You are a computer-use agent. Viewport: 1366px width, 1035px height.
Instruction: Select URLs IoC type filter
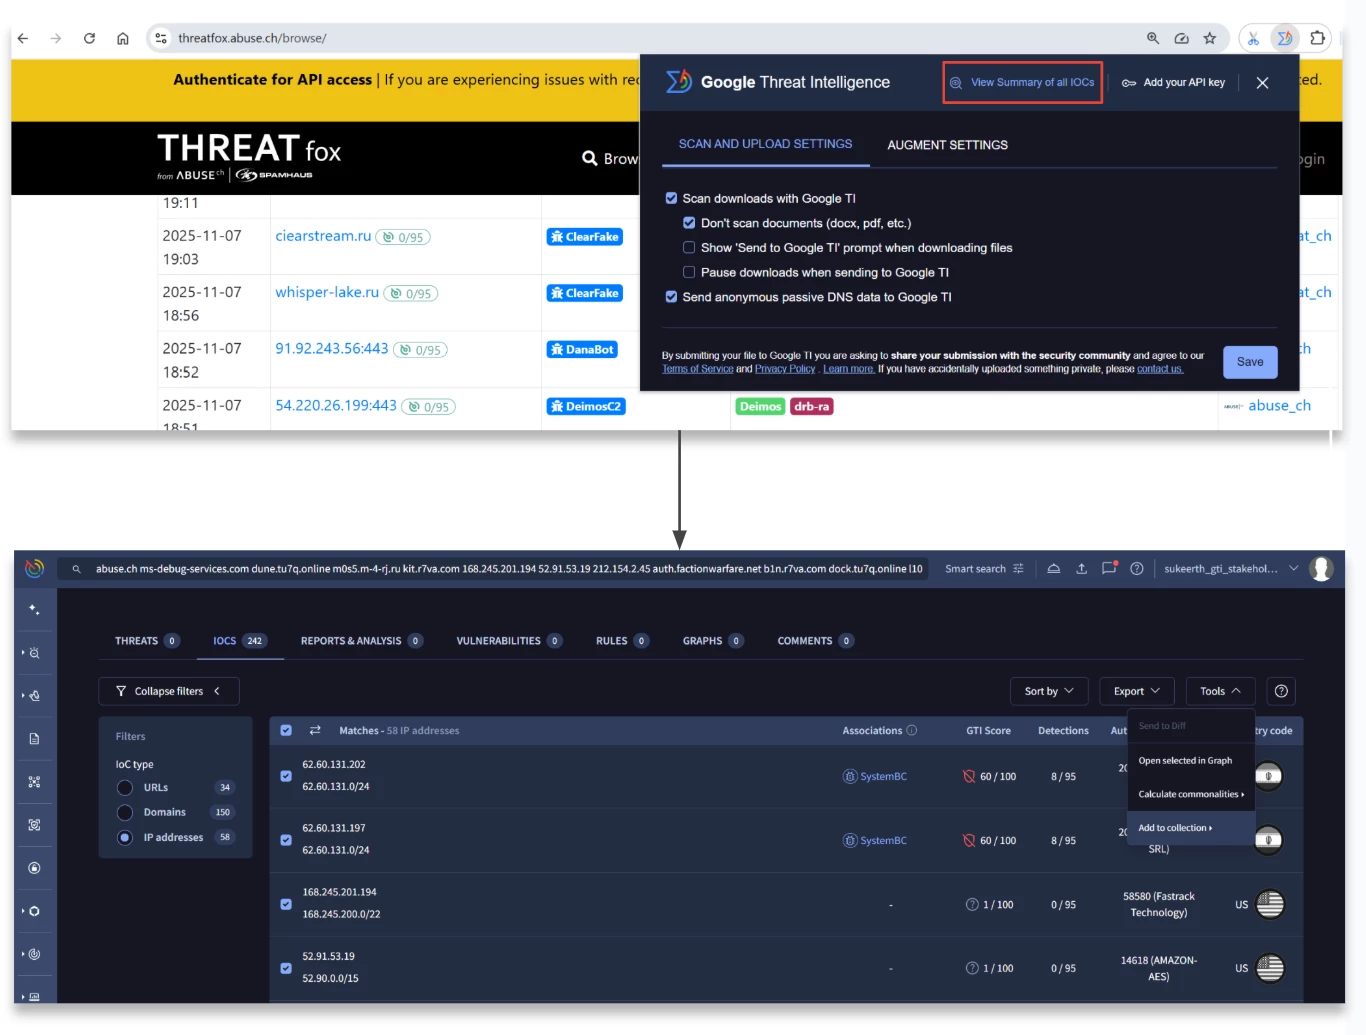(125, 788)
